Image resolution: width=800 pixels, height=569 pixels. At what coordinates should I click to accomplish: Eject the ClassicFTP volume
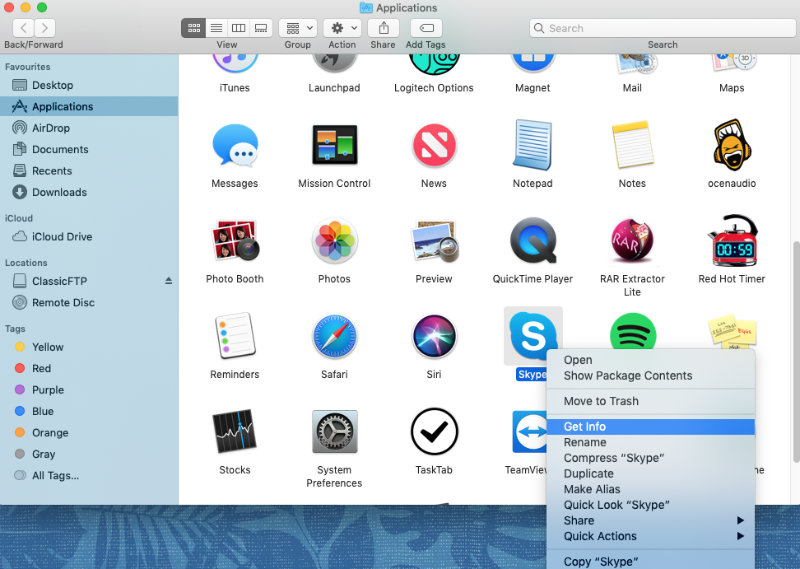click(x=168, y=281)
